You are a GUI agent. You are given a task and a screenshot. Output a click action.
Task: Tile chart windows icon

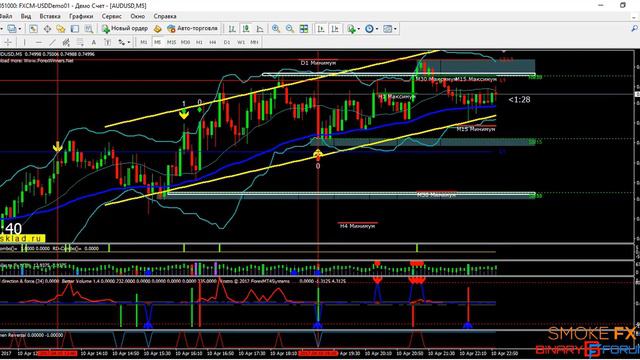tap(304, 29)
